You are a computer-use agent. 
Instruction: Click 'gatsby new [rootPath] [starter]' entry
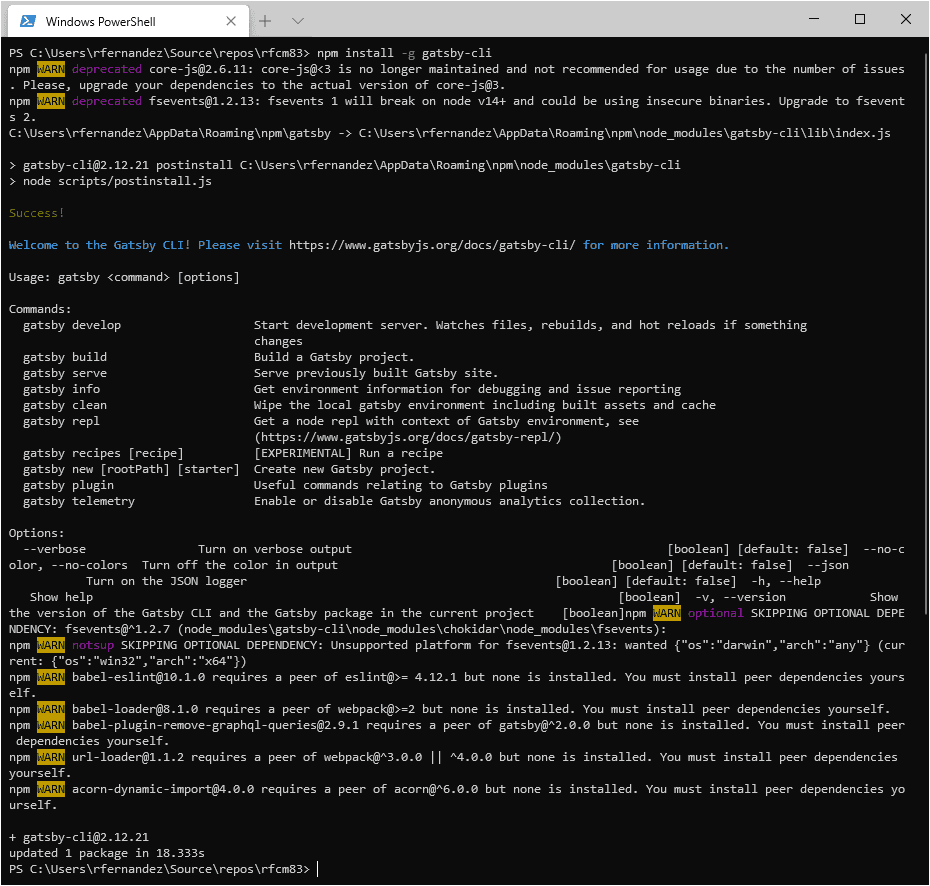[x=131, y=469]
